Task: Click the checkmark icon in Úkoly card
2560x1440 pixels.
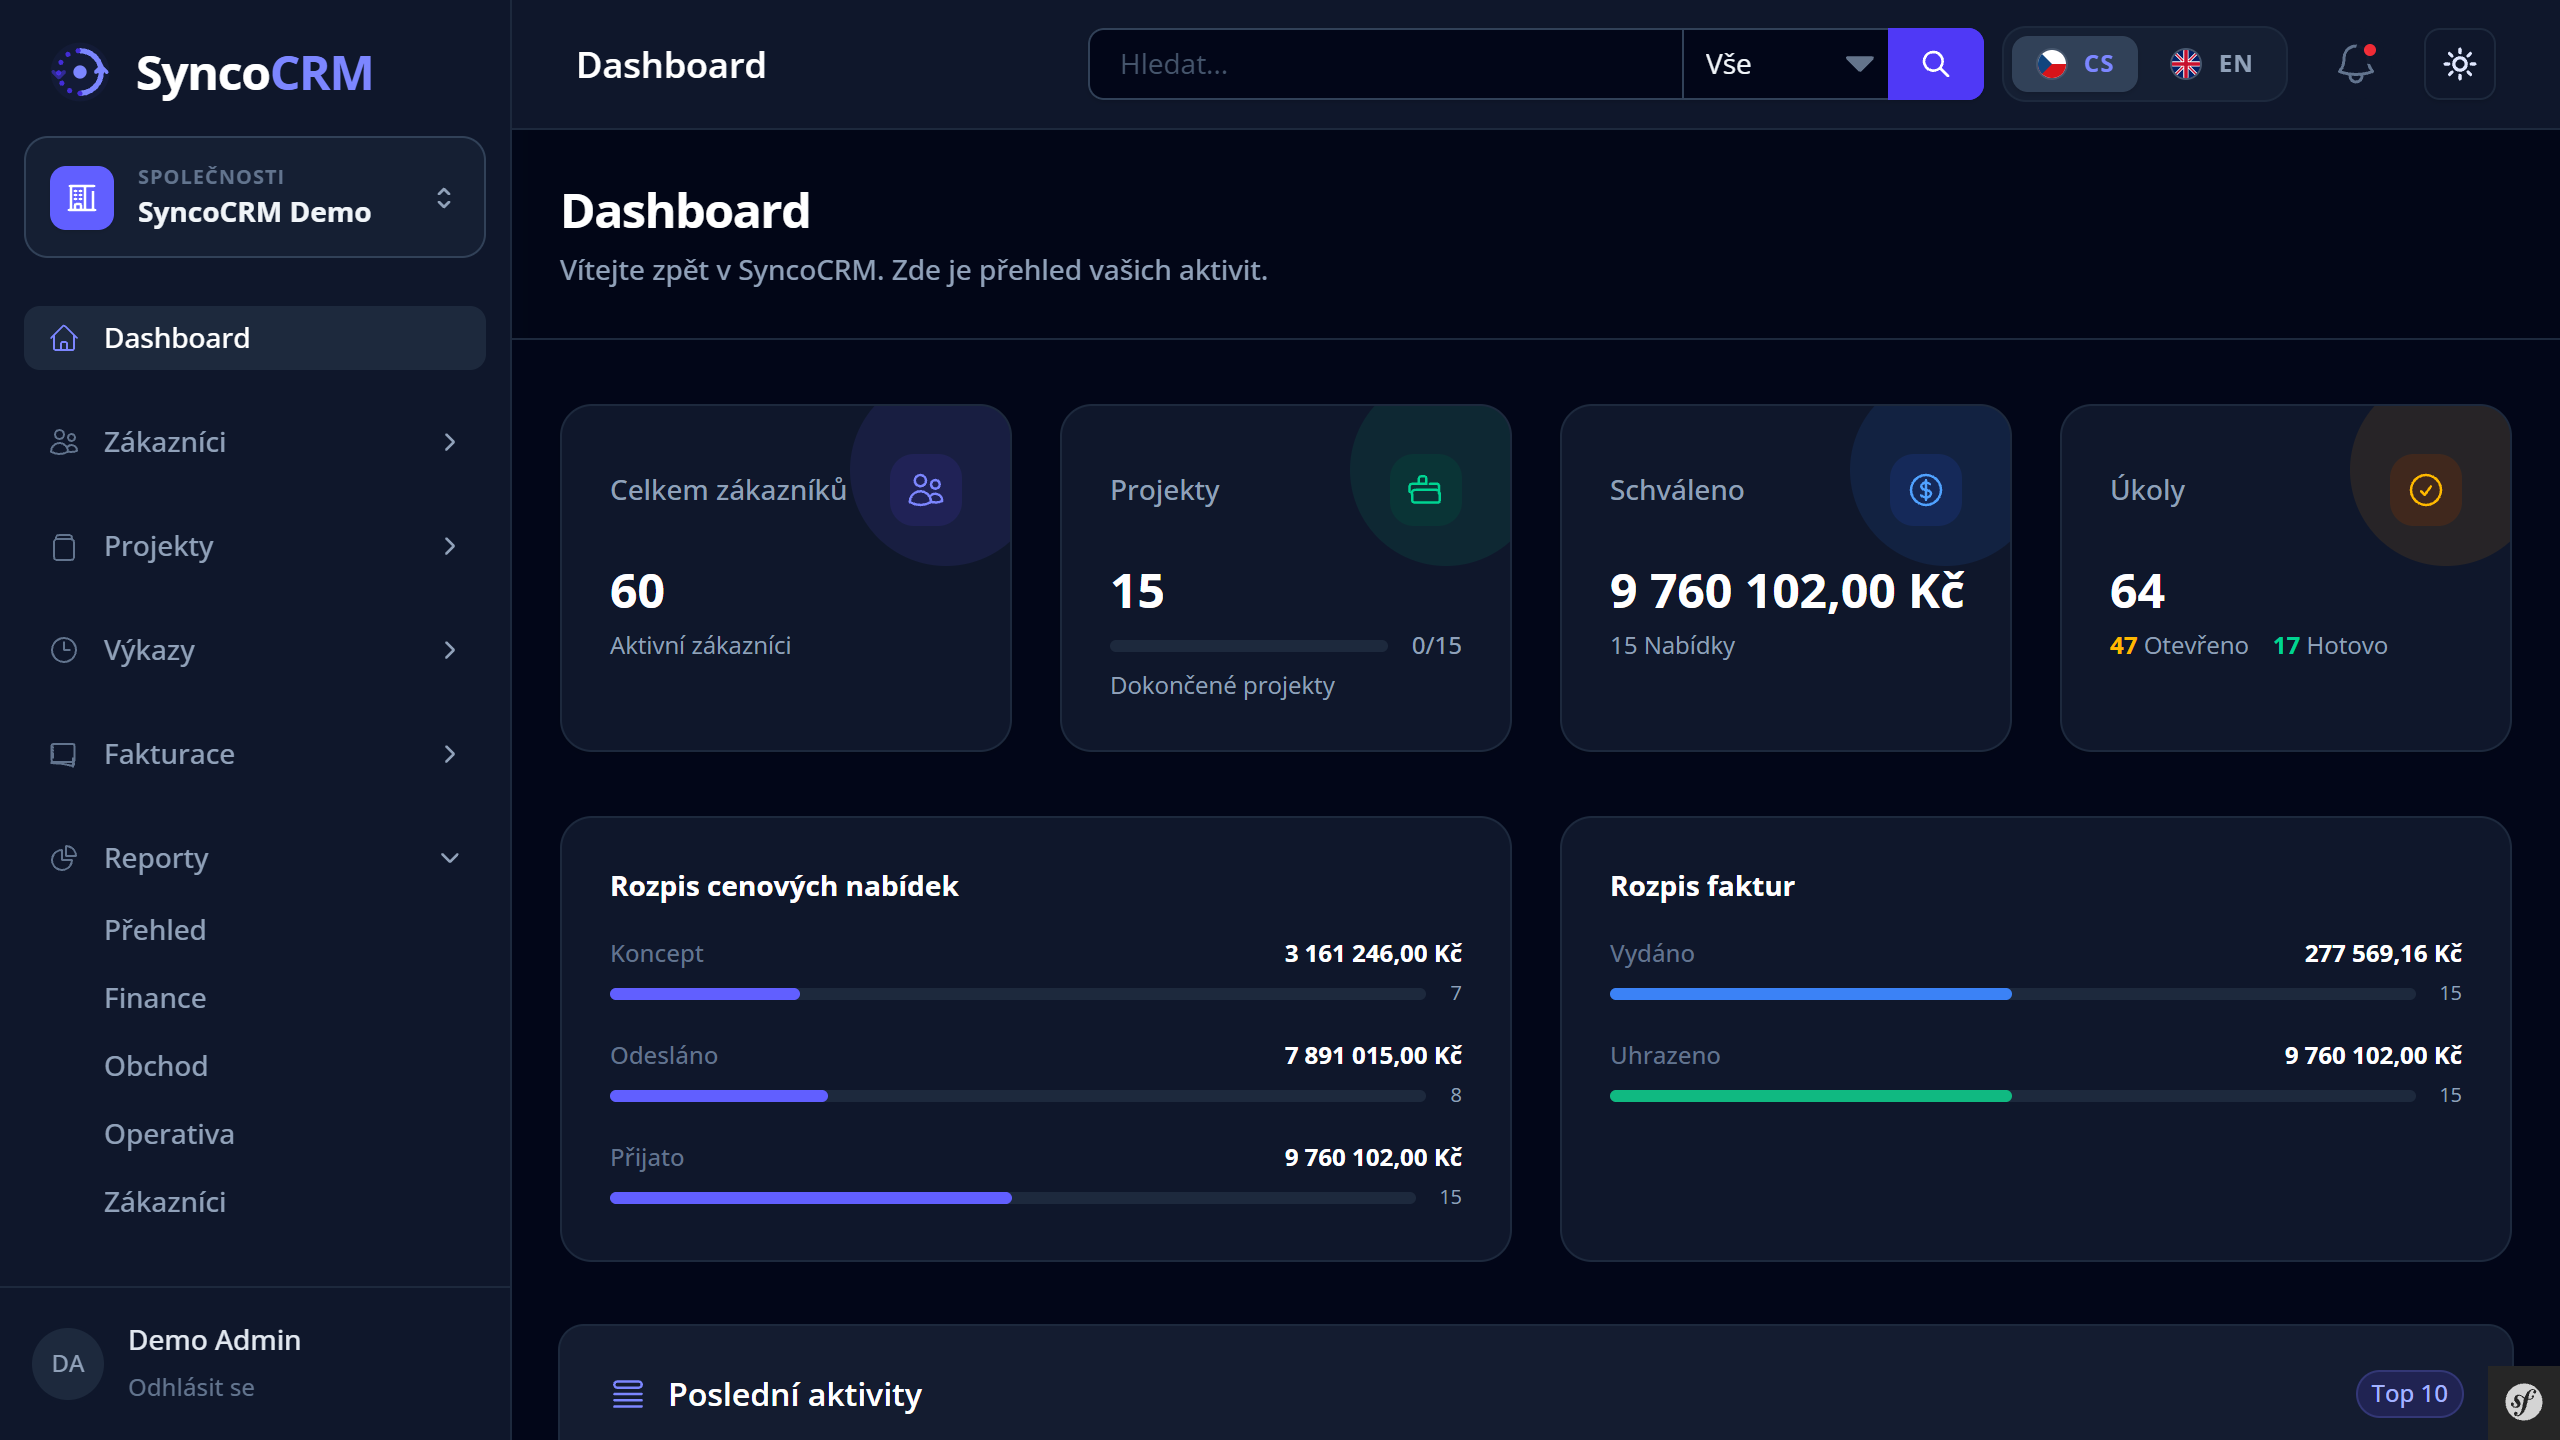Action: tap(2425, 490)
